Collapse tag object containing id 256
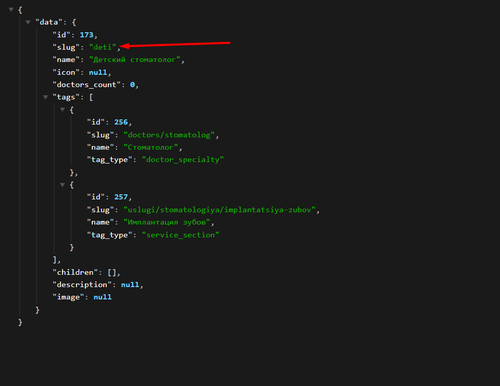This screenshot has width=500, height=386. pos(62,109)
